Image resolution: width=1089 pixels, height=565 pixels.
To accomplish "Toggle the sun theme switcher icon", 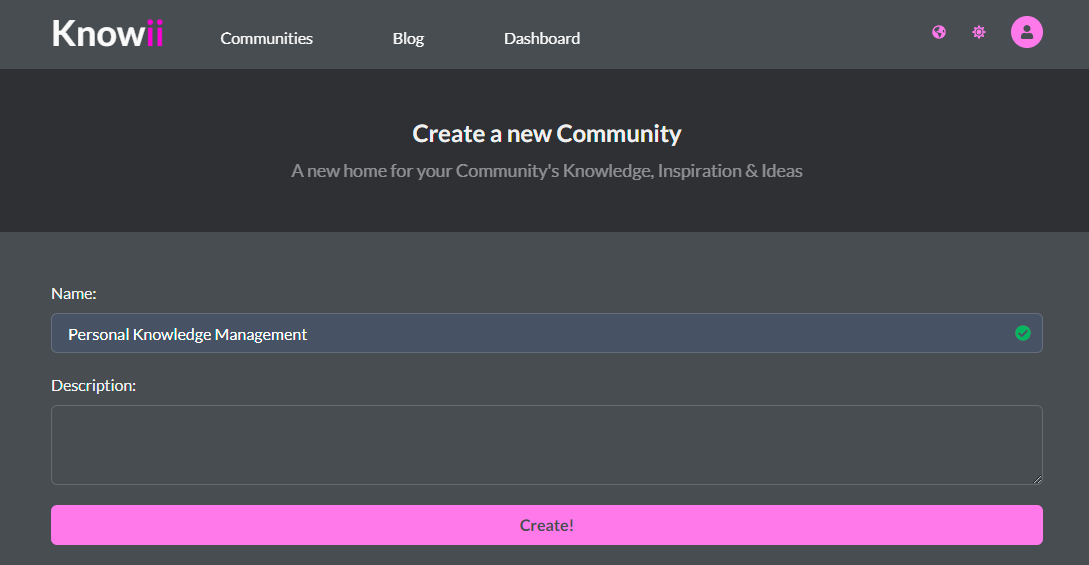I will [979, 32].
